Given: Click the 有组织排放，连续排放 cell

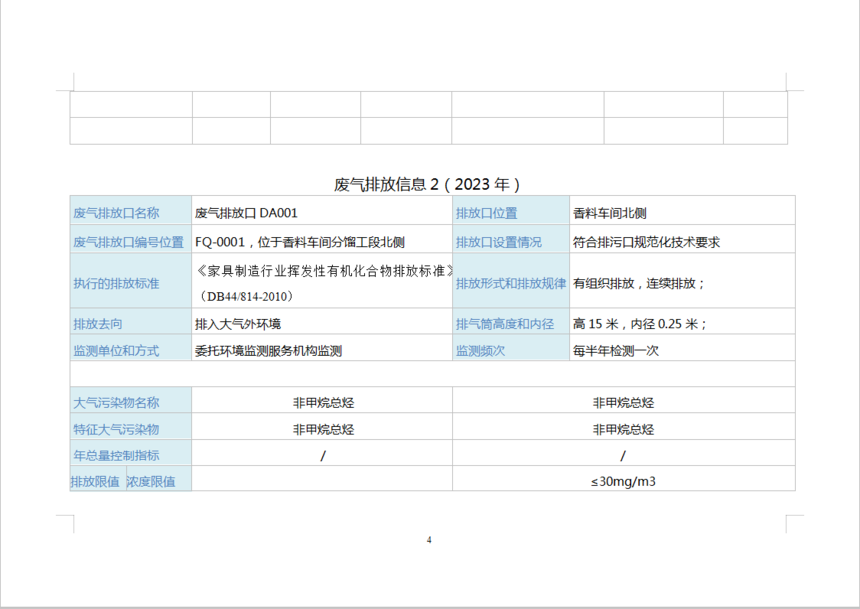Looking at the screenshot, I should click(639, 283).
